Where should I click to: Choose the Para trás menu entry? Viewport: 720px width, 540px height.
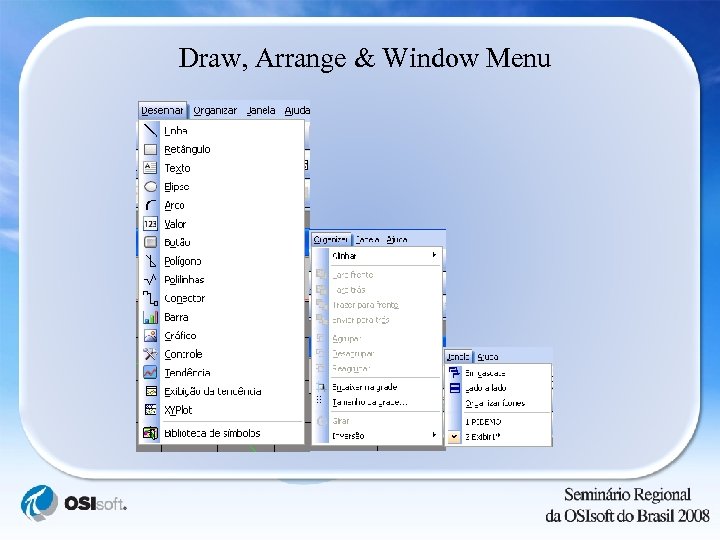(x=377, y=290)
